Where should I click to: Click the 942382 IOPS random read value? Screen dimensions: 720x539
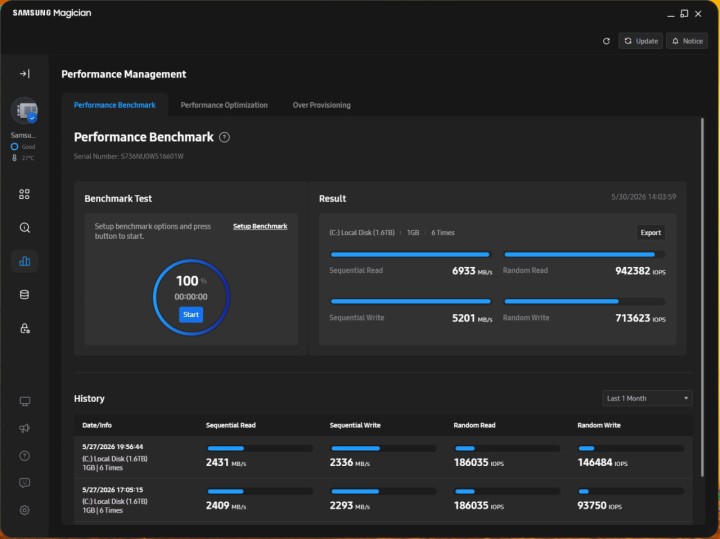point(640,271)
